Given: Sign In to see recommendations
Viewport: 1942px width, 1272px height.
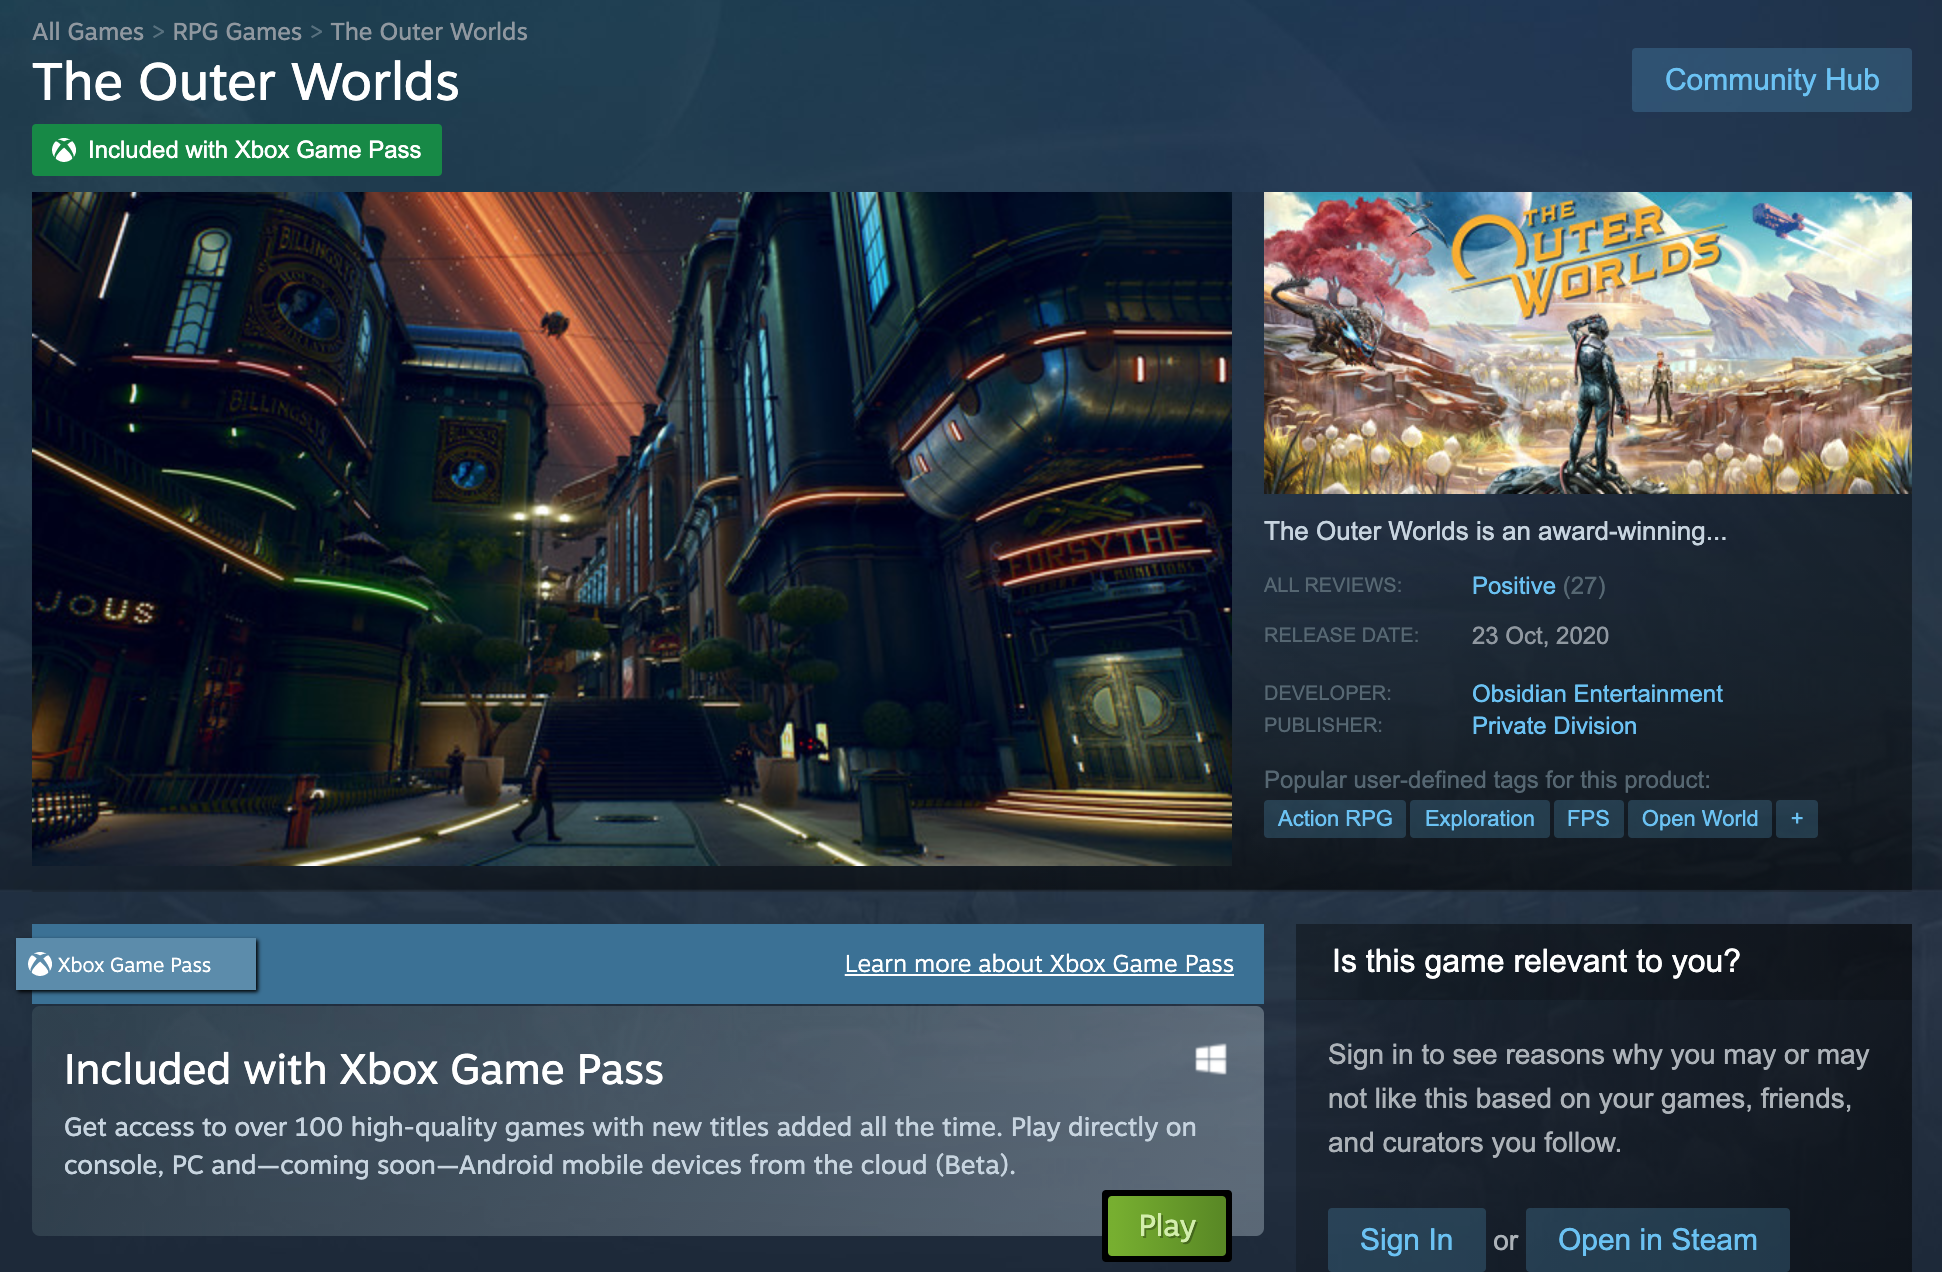Looking at the screenshot, I should pyautogui.click(x=1406, y=1240).
